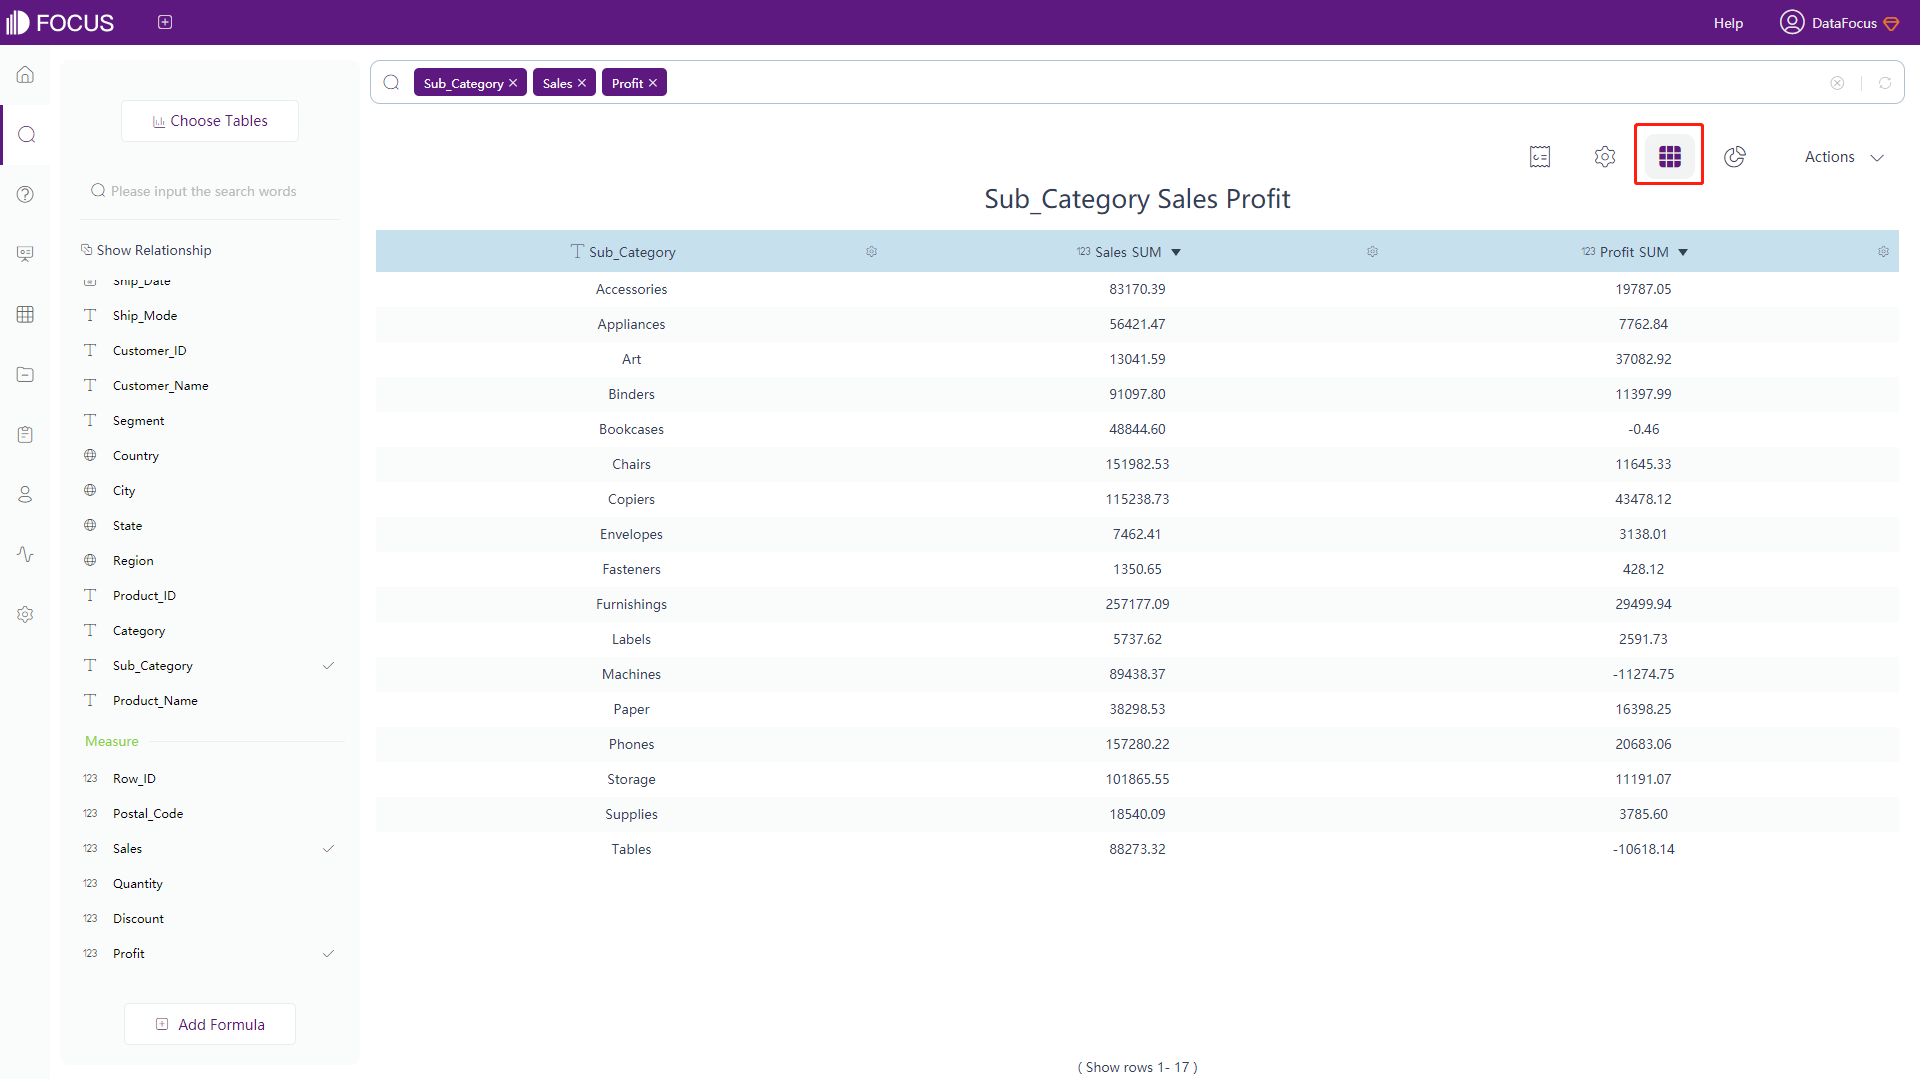
Task: Click the FOCUS logo
Action: point(60,22)
